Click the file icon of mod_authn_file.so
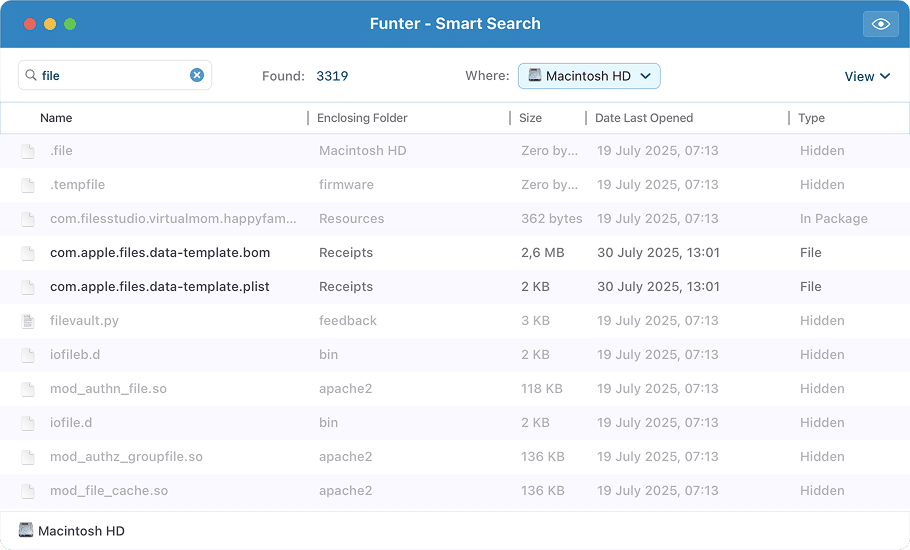The height and width of the screenshot is (550, 910). pyautogui.click(x=28, y=389)
